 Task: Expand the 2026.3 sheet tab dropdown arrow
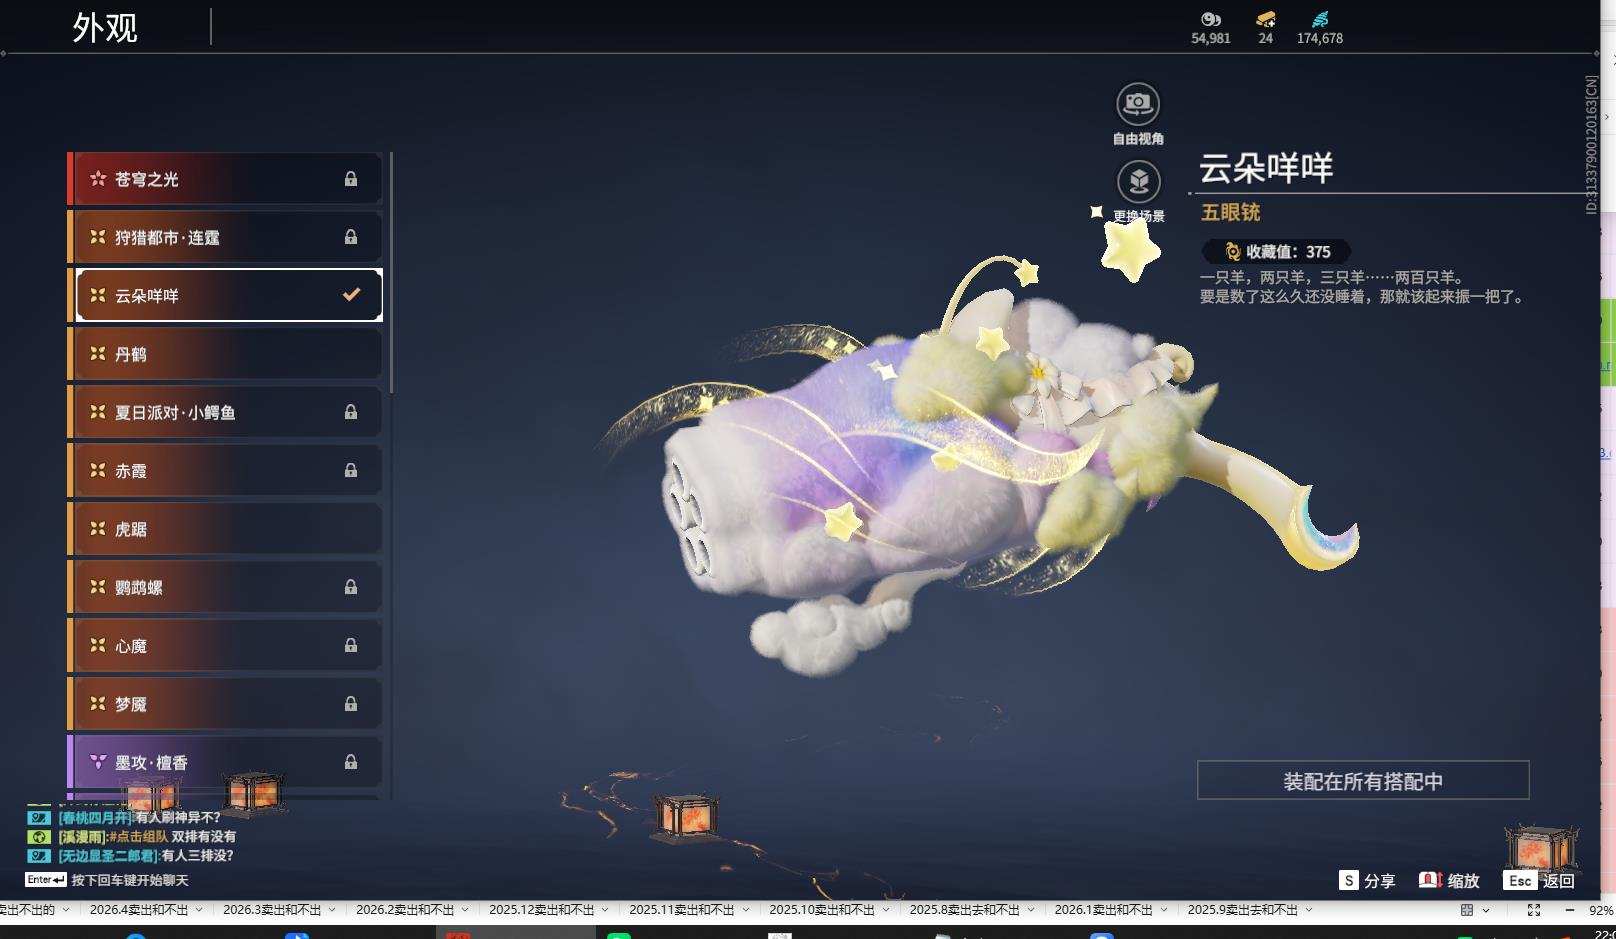pos(332,910)
